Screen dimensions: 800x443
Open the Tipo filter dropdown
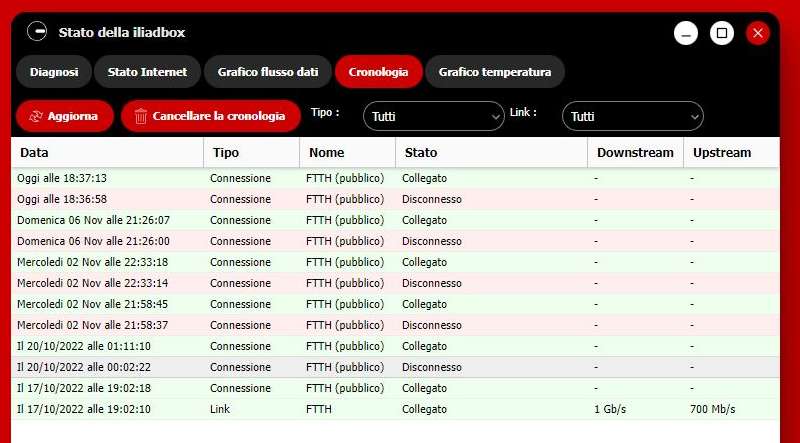pyautogui.click(x=433, y=116)
